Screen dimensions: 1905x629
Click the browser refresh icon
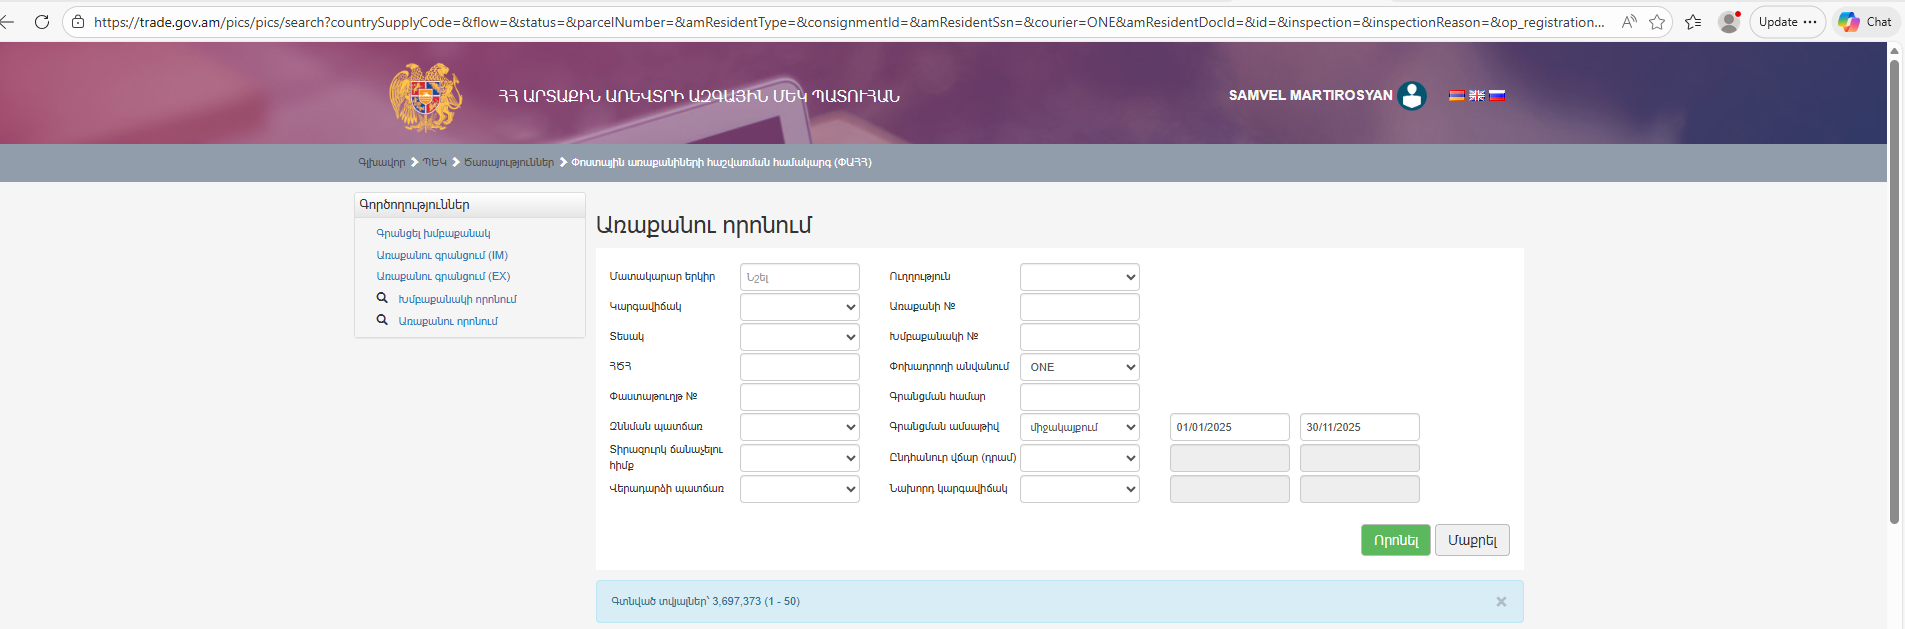click(42, 22)
